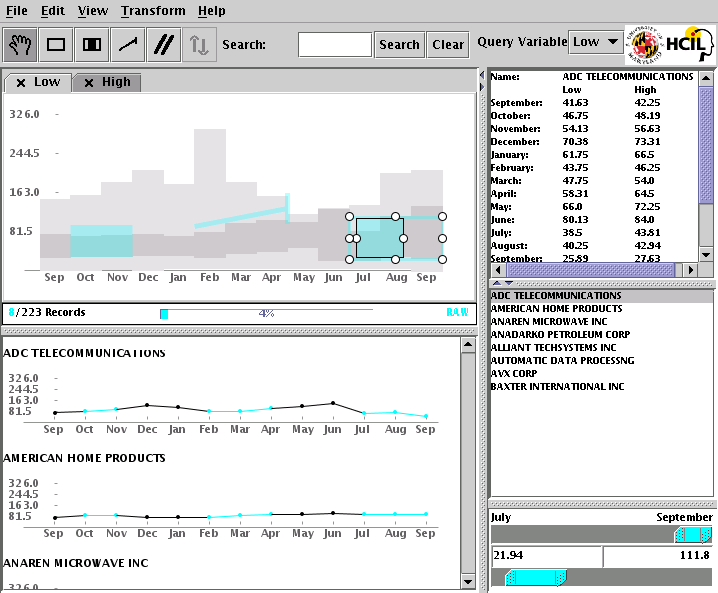This screenshot has height=593, width=718.
Task: Select ADC TELECOMMUNICATIONS in results list
Action: pyautogui.click(x=601, y=296)
